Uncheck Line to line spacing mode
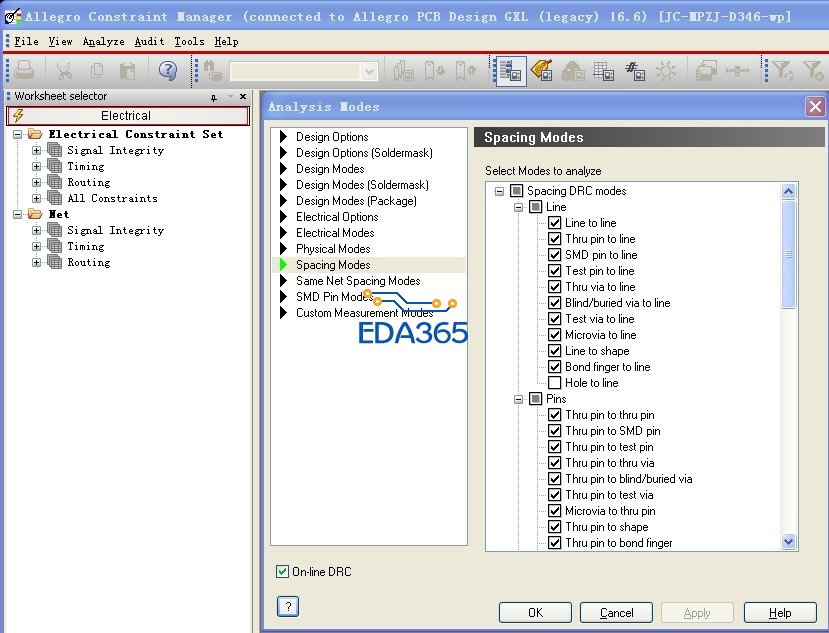The image size is (829, 633). click(x=554, y=223)
